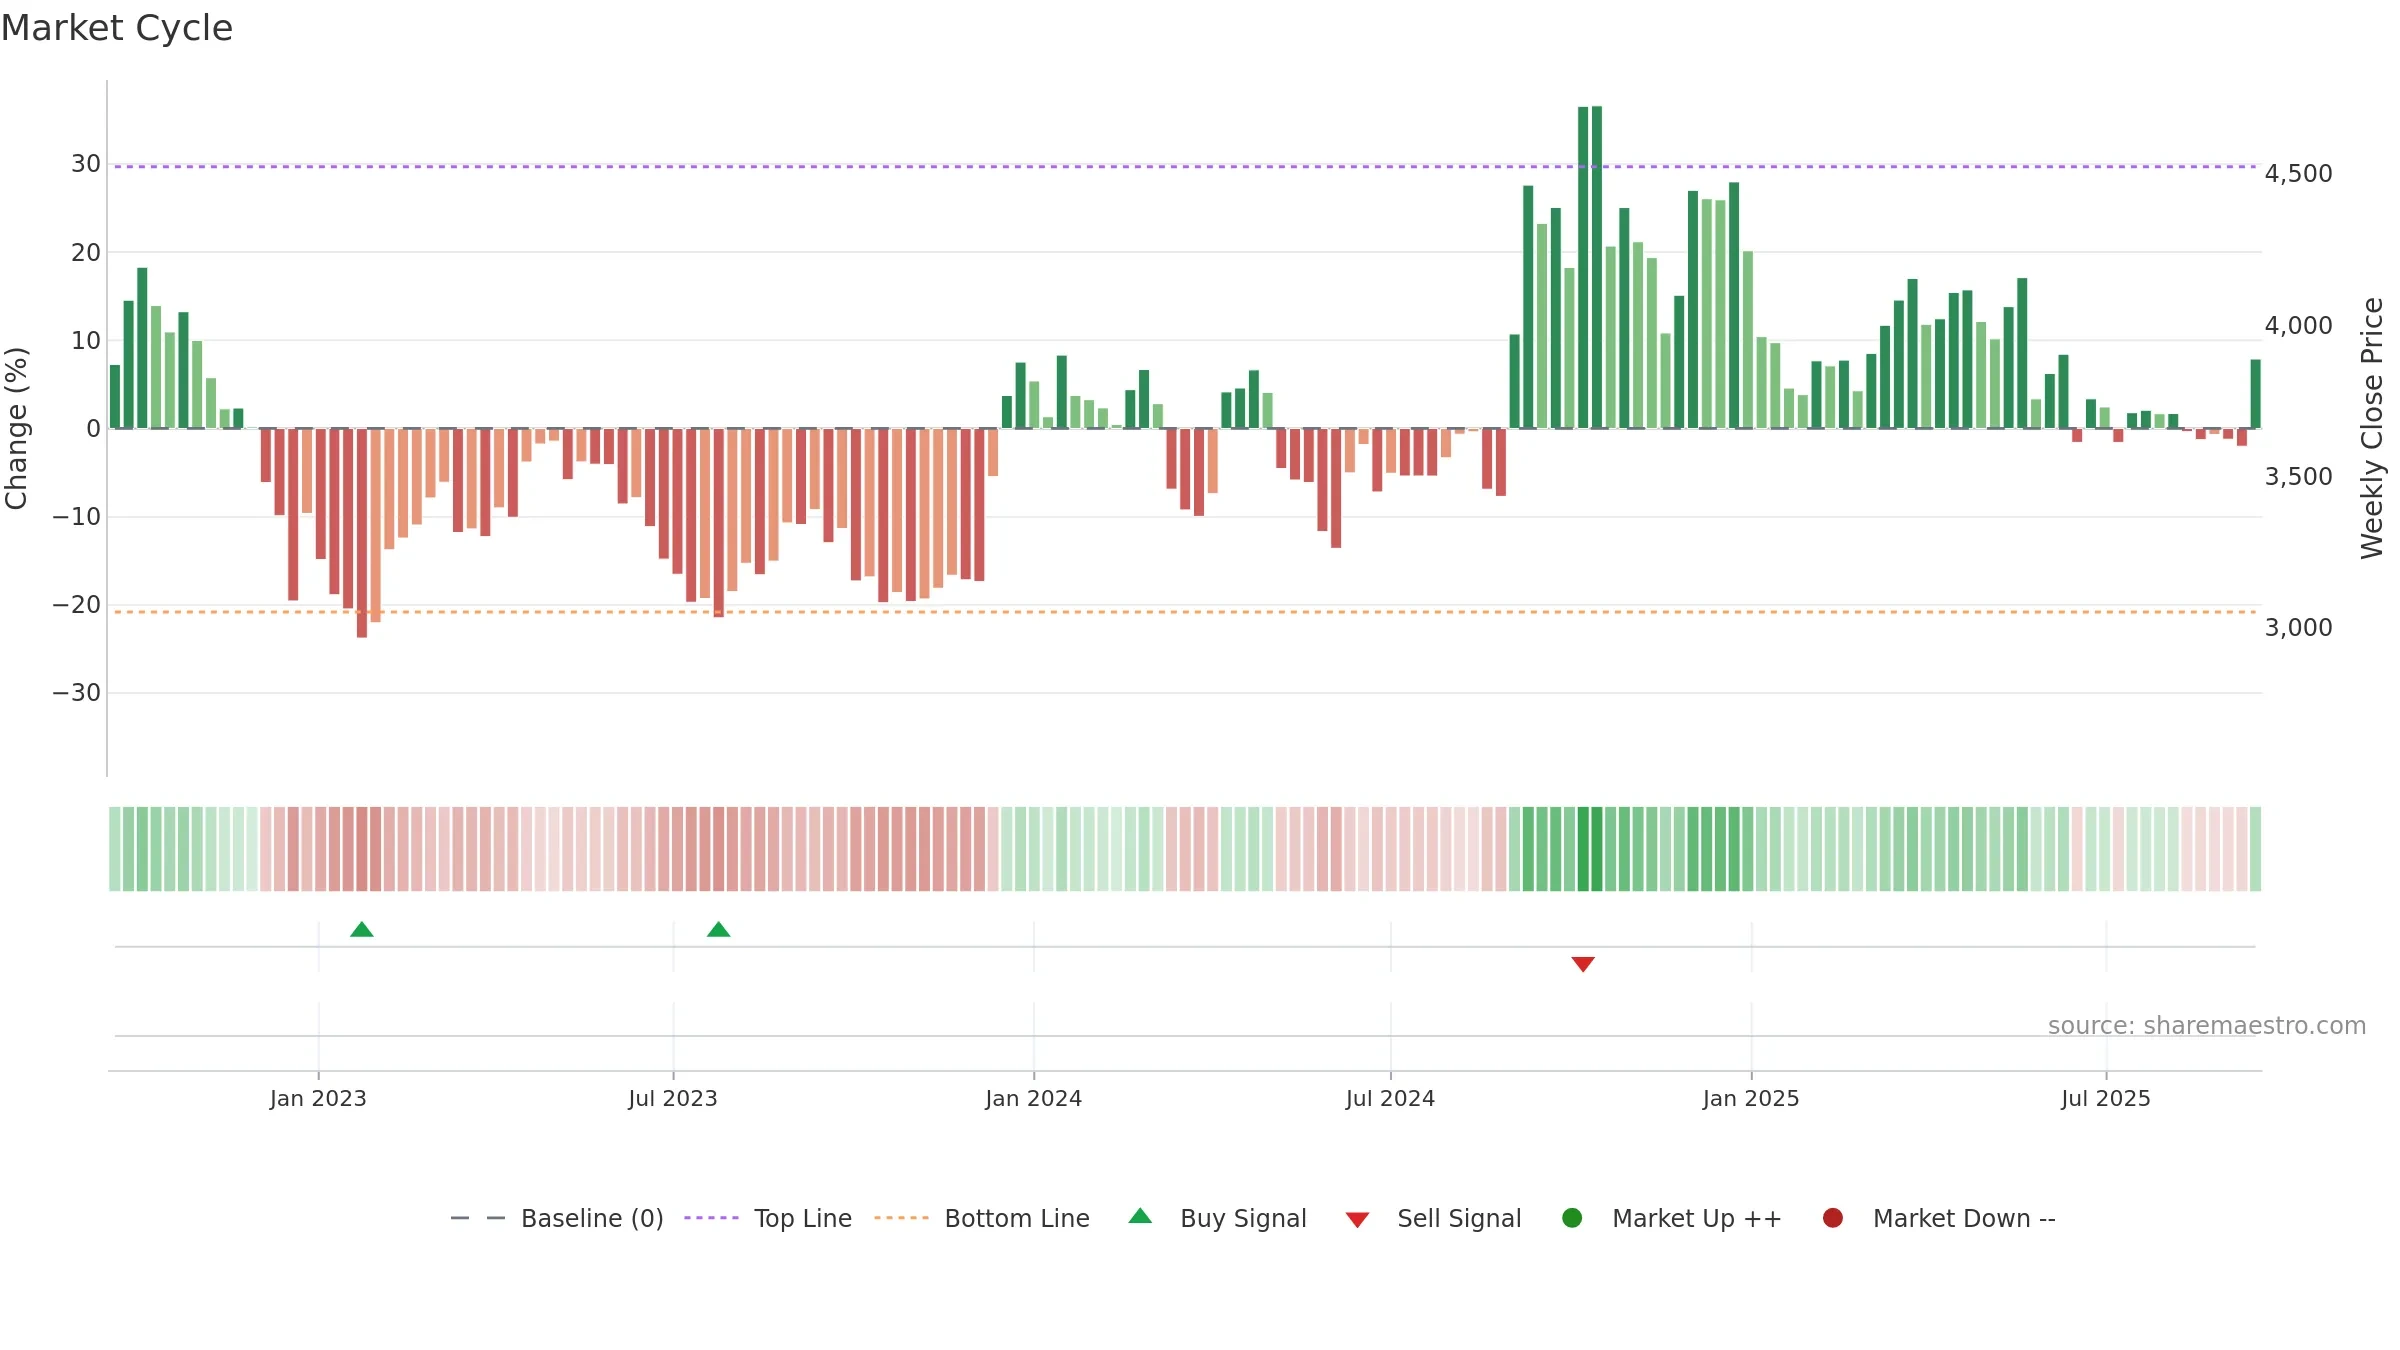Viewport: 2400px width, 1350px height.
Task: Click the 30 percent axis tick label
Action: coord(86,164)
